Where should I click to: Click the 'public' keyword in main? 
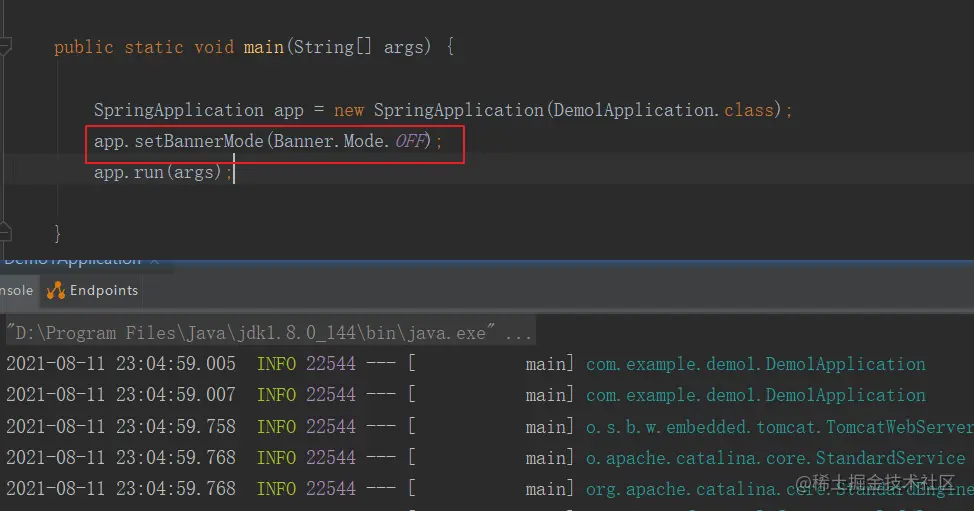(x=84, y=47)
